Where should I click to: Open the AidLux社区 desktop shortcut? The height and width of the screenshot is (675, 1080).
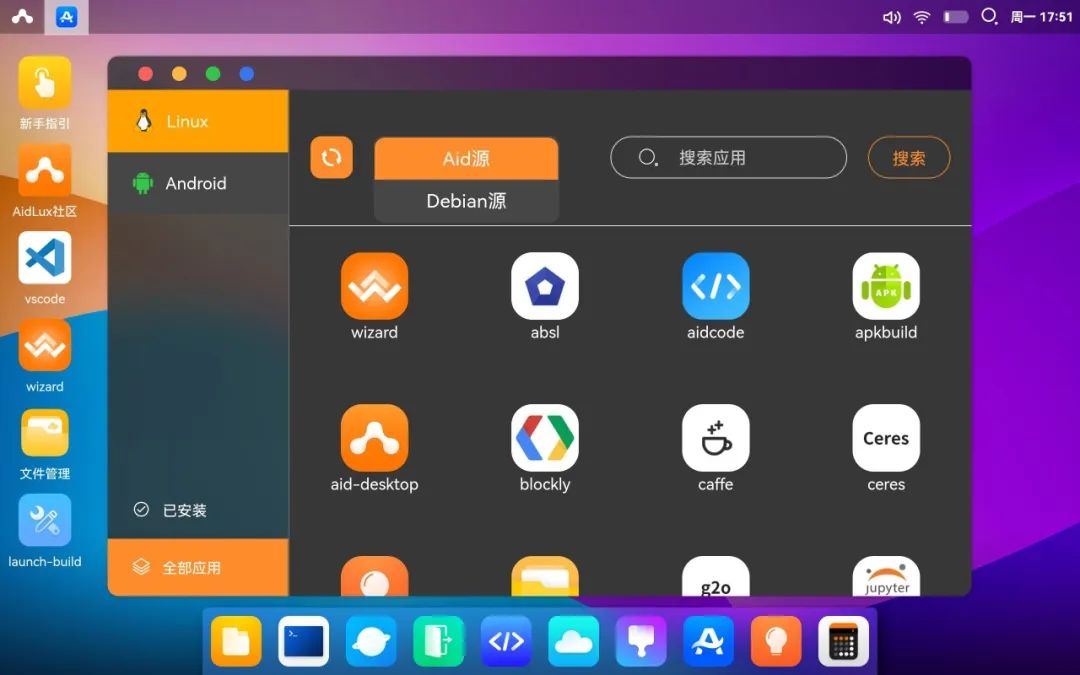(x=45, y=171)
